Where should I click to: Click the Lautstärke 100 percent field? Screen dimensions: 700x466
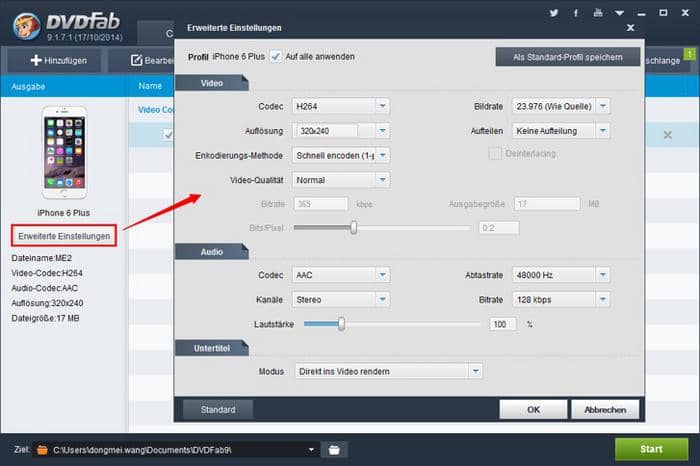coord(503,324)
